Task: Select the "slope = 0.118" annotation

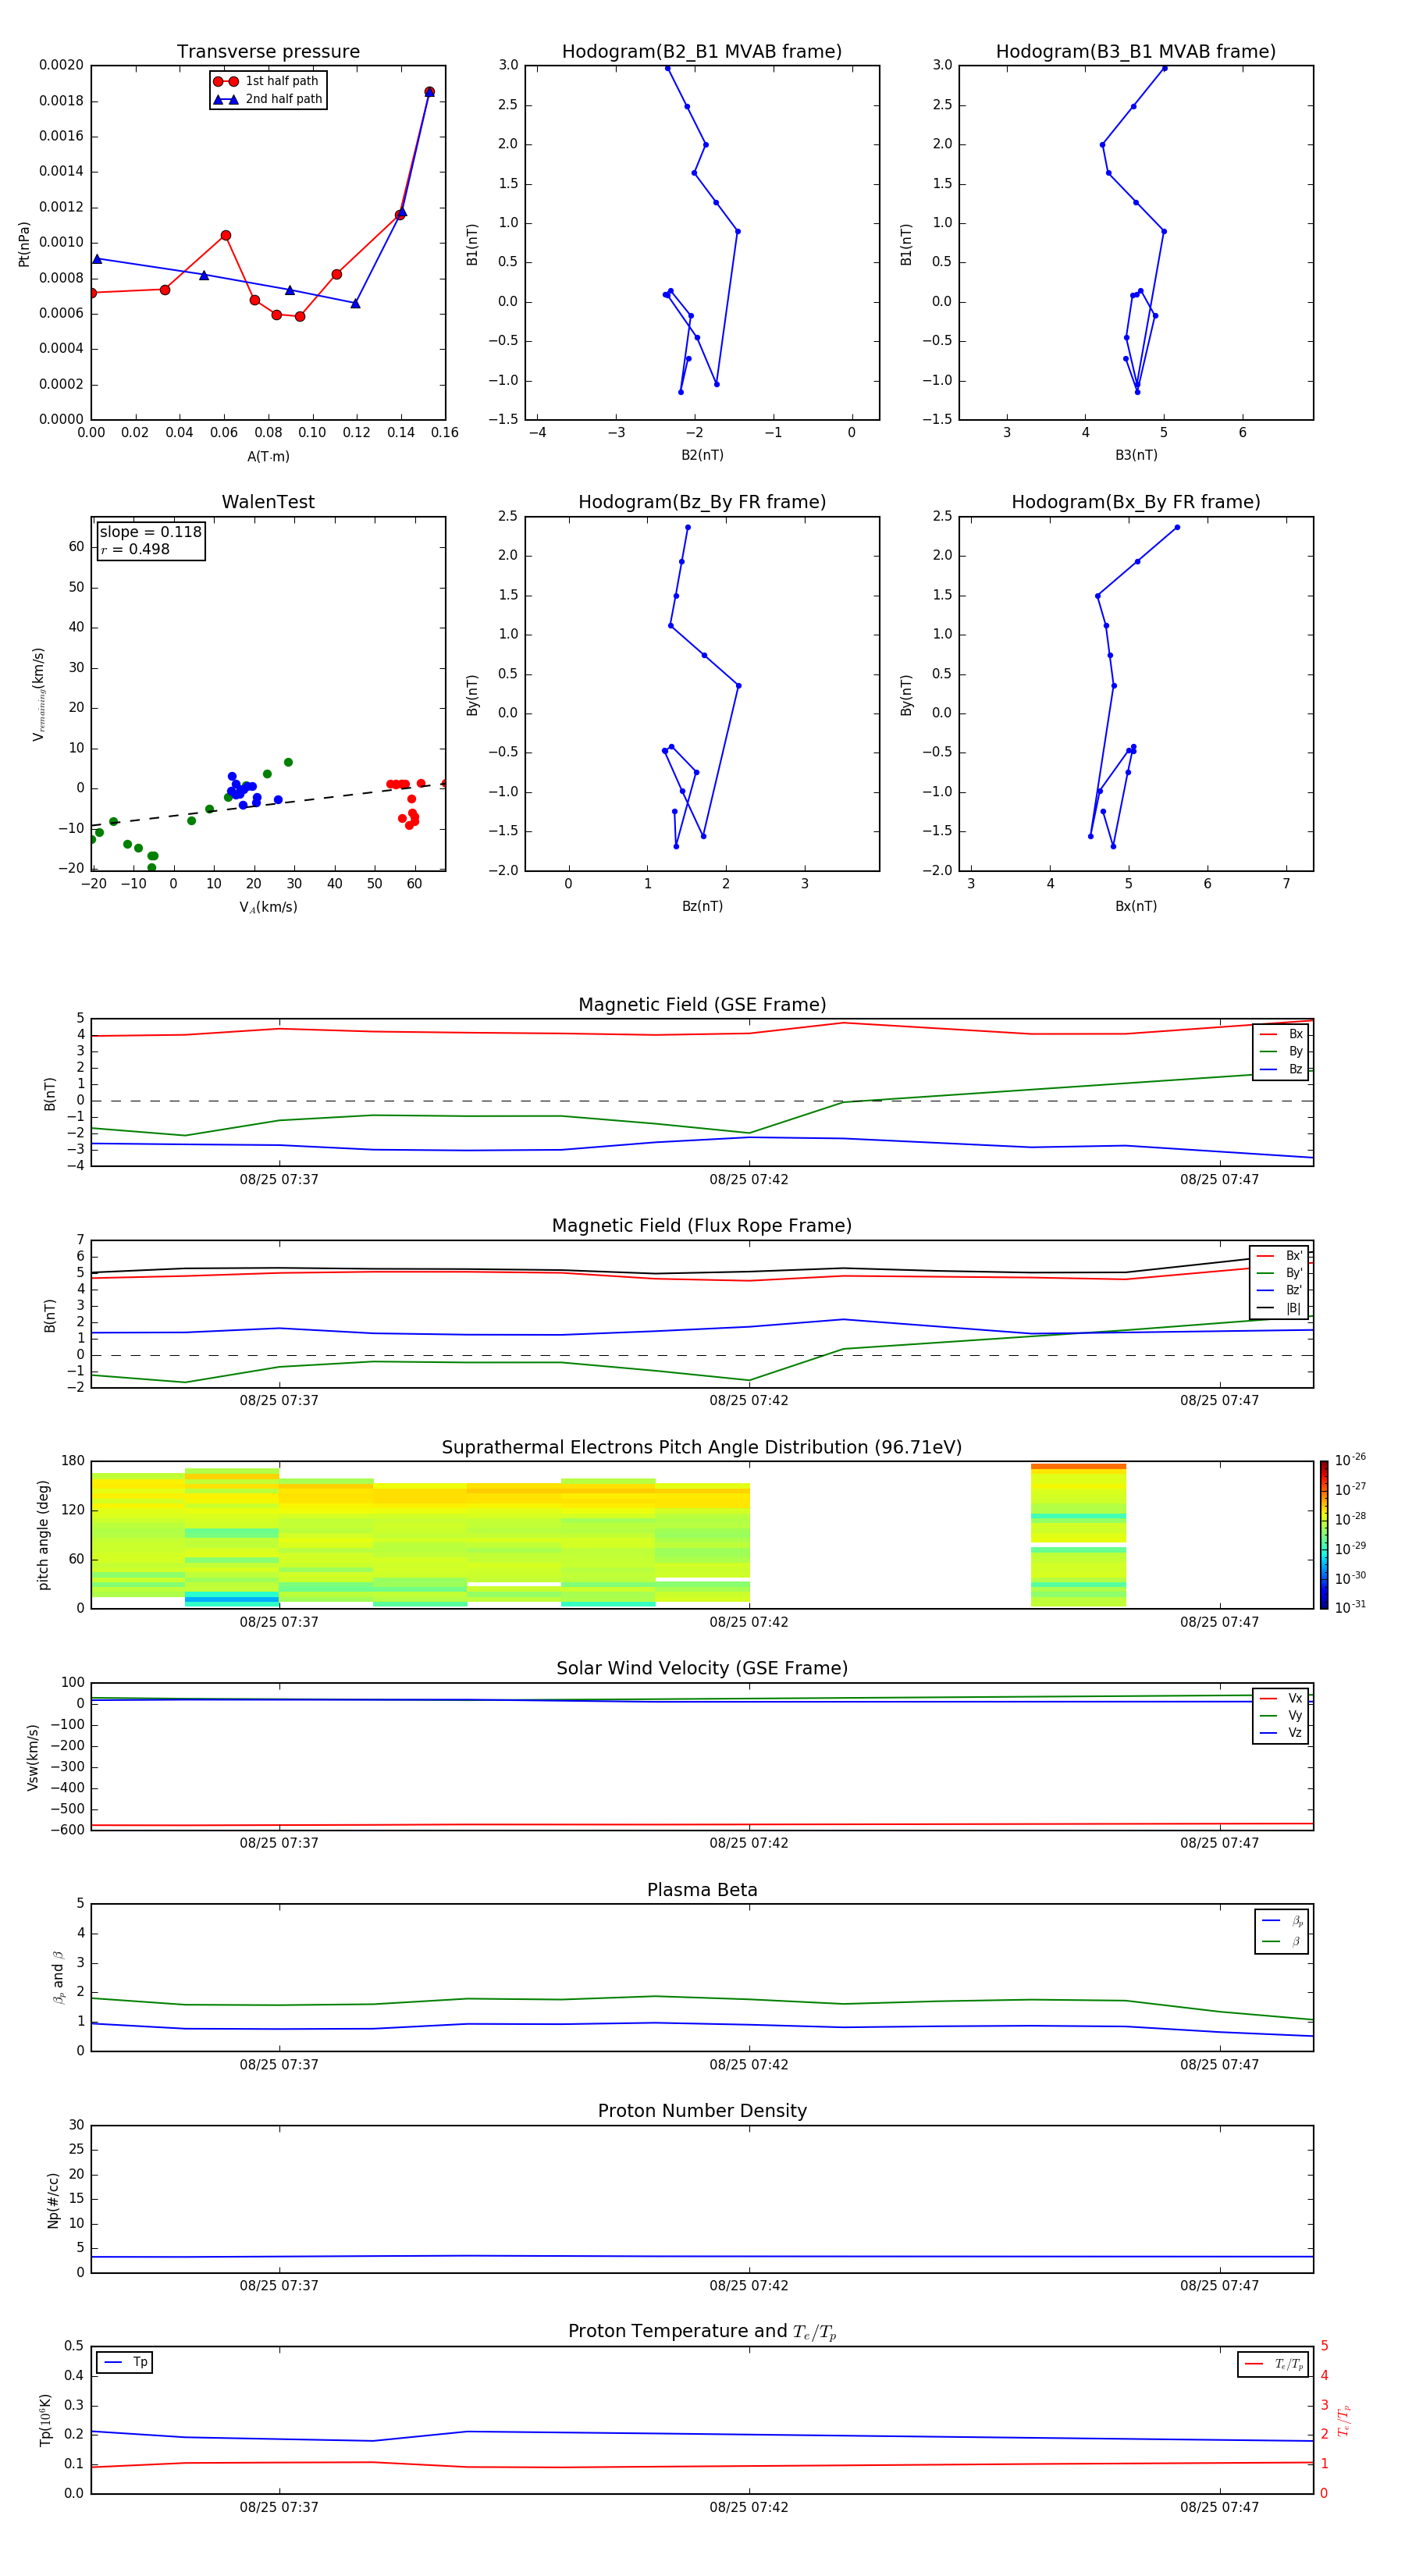Action: (x=150, y=532)
